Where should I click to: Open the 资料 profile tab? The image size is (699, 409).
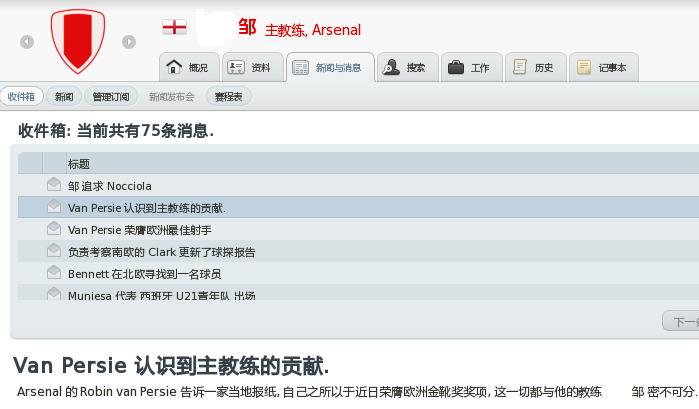252,67
